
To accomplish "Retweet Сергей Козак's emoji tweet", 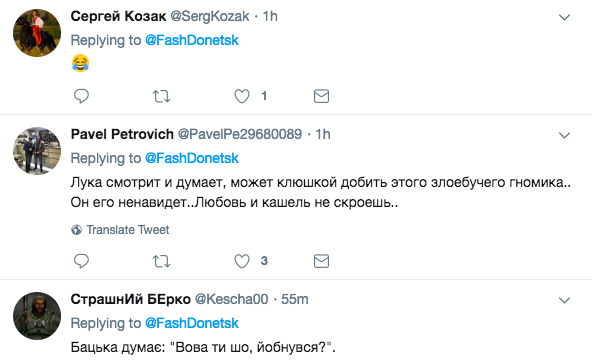I will pos(161,96).
